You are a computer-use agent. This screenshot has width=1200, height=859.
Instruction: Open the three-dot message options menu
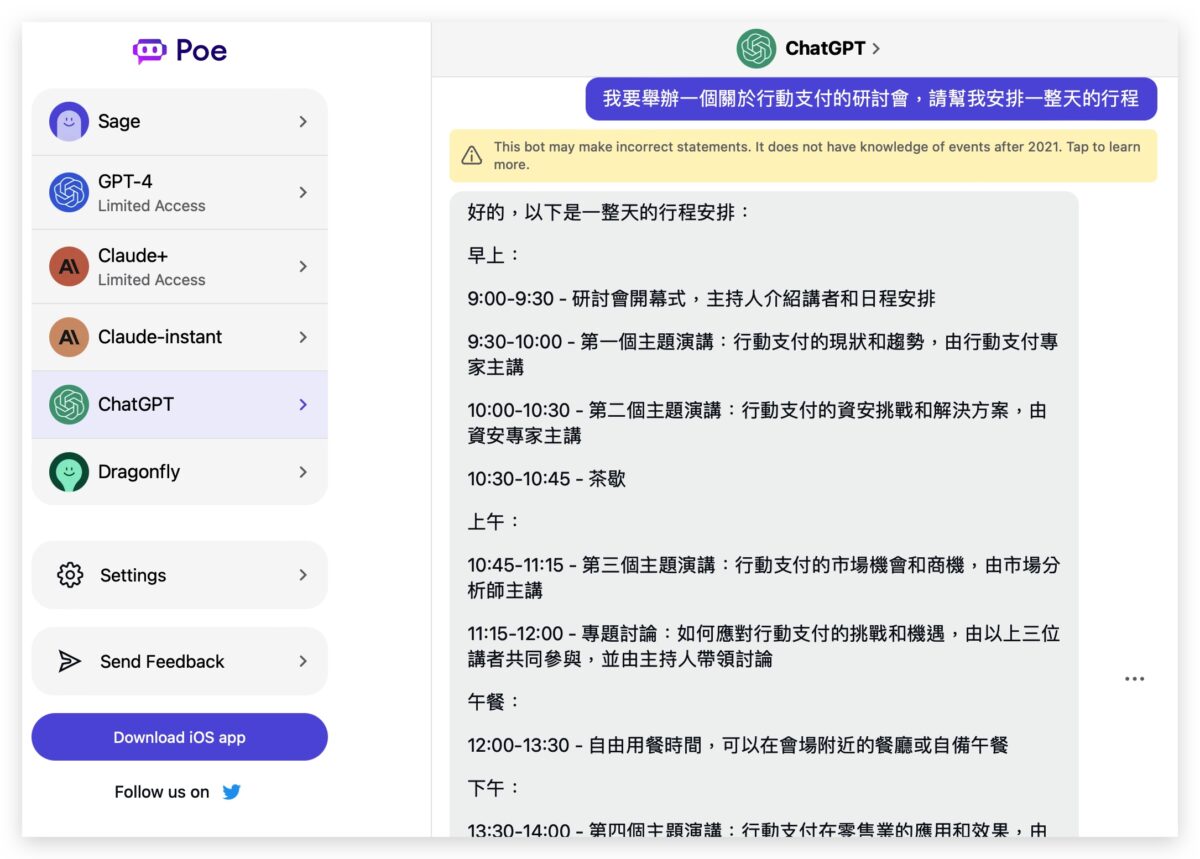1134,679
